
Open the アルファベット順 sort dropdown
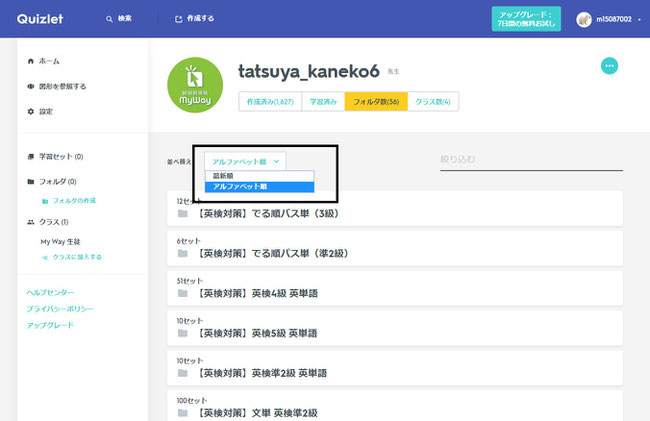coord(245,162)
